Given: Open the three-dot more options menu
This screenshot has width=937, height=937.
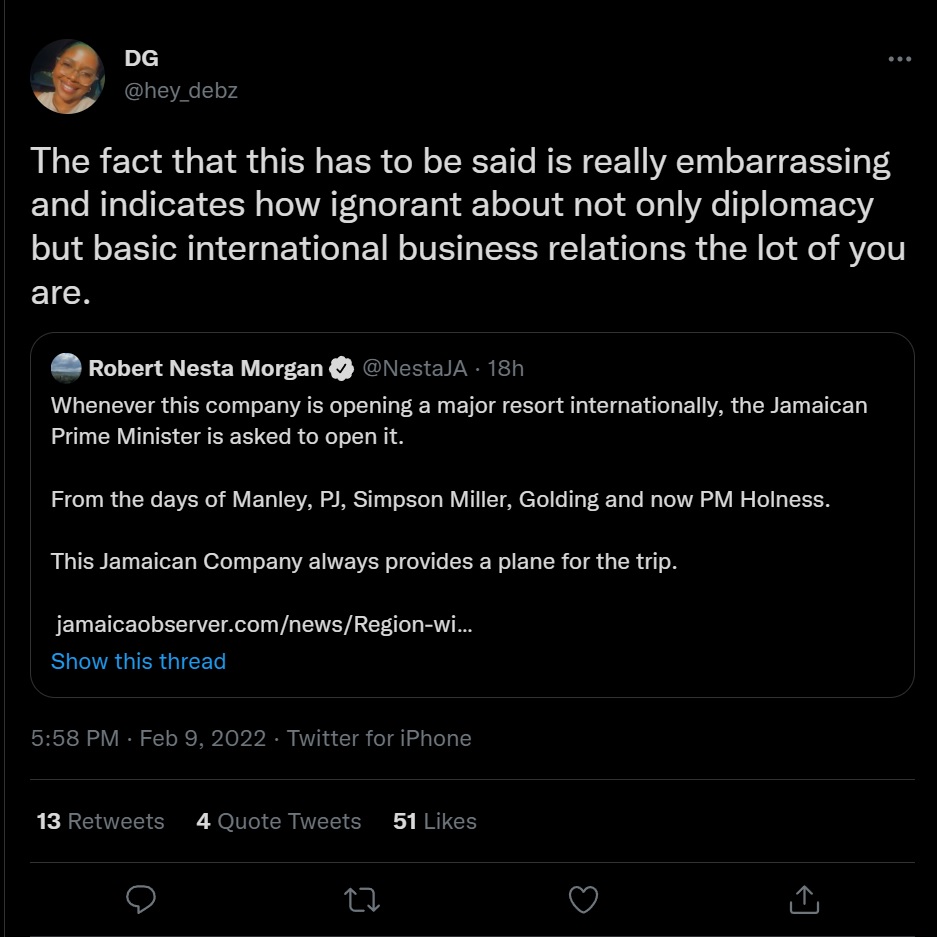Looking at the screenshot, I should pyautogui.click(x=900, y=60).
